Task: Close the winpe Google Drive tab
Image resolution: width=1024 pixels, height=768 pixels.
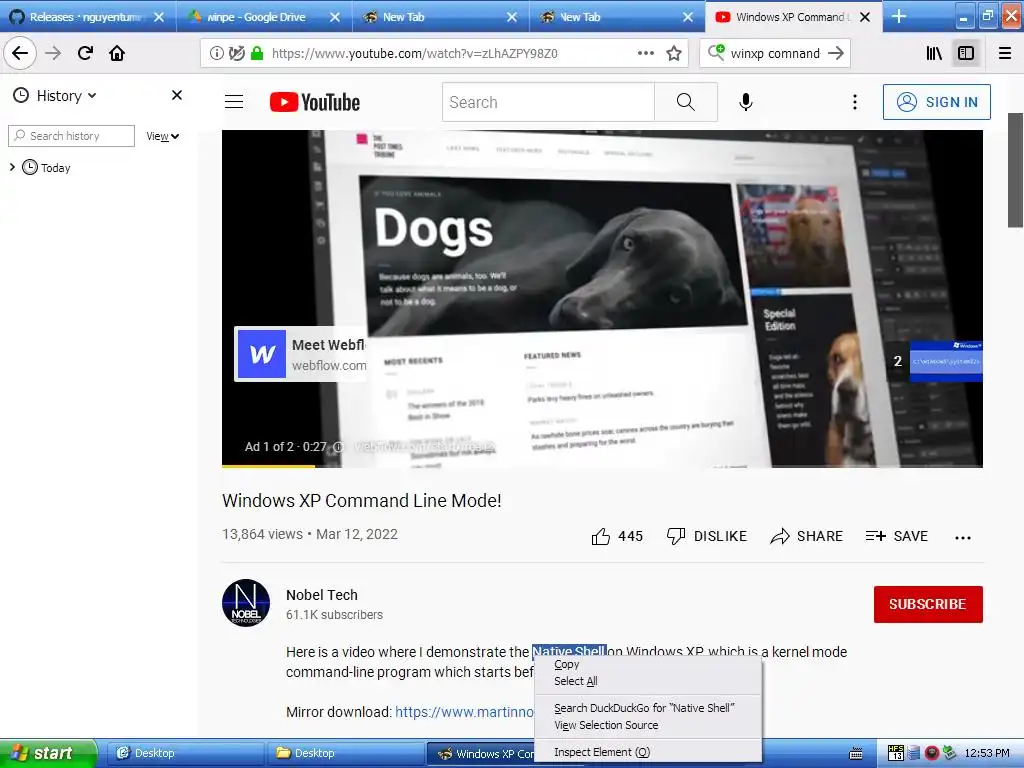Action: [335, 17]
